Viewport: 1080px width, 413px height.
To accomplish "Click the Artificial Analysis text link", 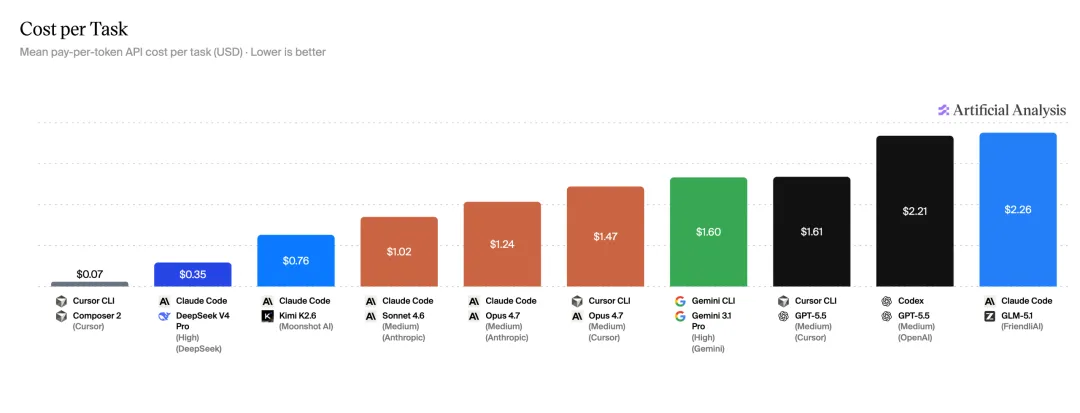I will [1010, 110].
